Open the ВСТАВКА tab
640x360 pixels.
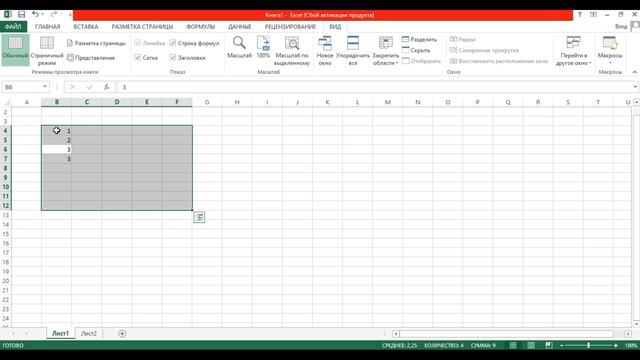(x=86, y=27)
